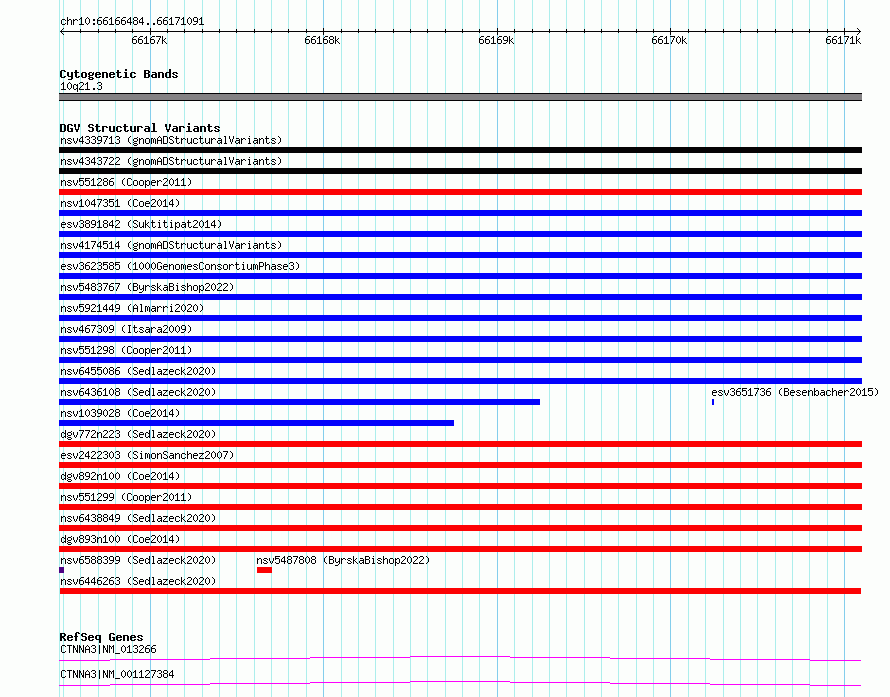Click the 66171k ruler tick label
This screenshot has height=697, width=890.
[843, 40]
